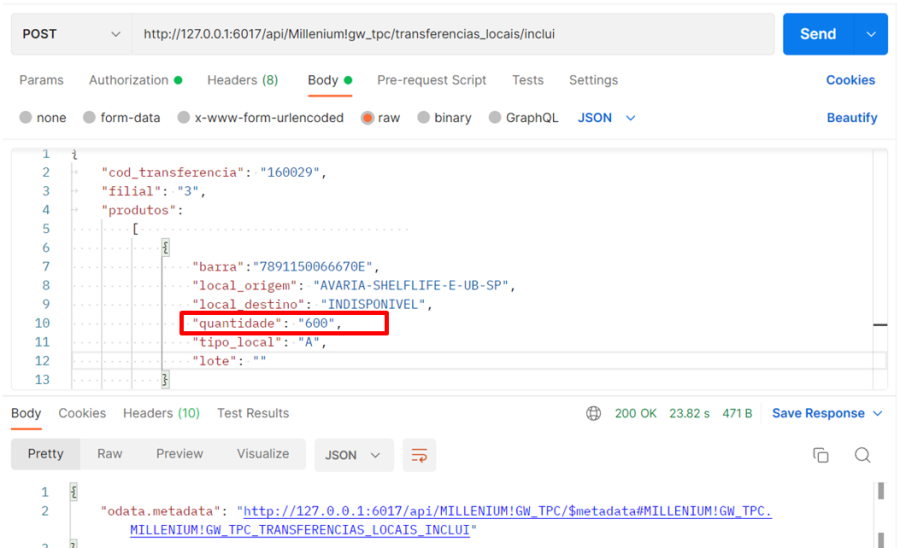Screen dimensions: 900x548
Task: Open the Cookies link near Send
Action: [x=851, y=80]
